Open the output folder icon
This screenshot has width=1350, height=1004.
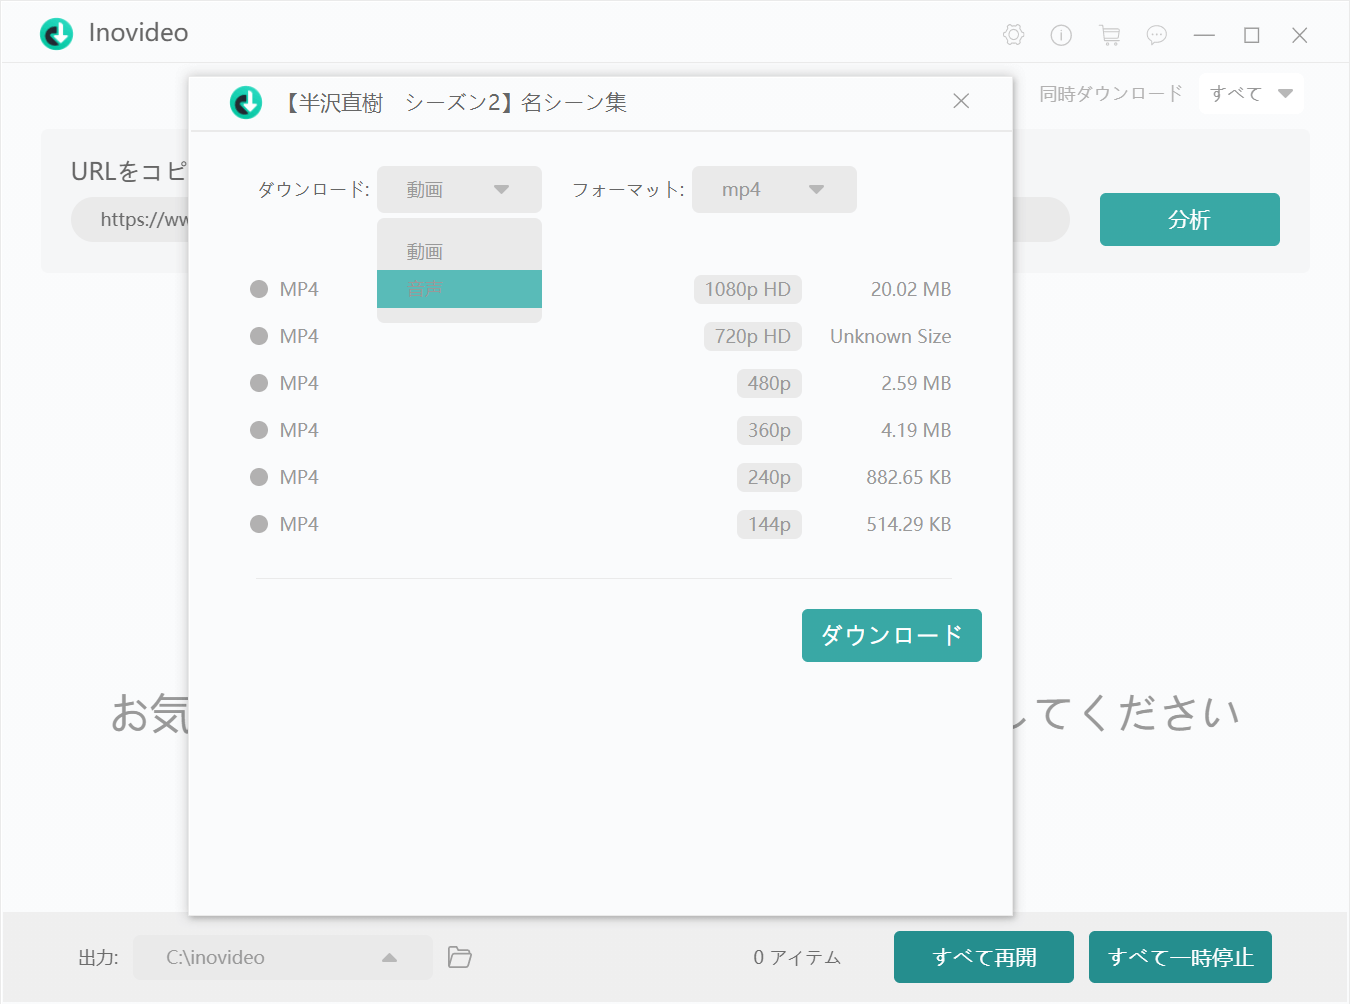point(460,957)
